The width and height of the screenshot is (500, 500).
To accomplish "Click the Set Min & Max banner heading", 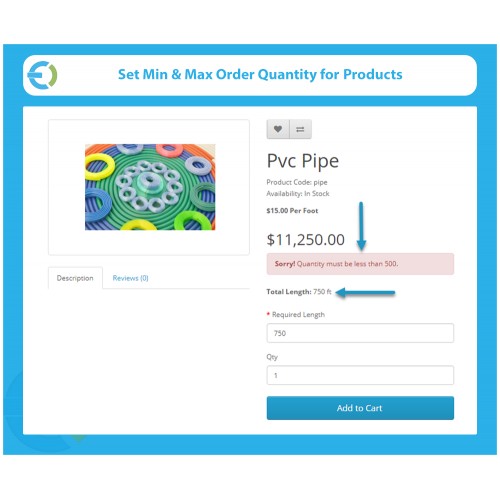I will pos(260,74).
